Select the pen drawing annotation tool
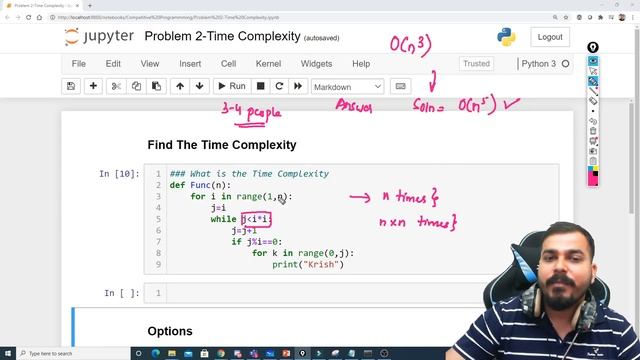Viewport: 640px width, 360px height. 593,81
